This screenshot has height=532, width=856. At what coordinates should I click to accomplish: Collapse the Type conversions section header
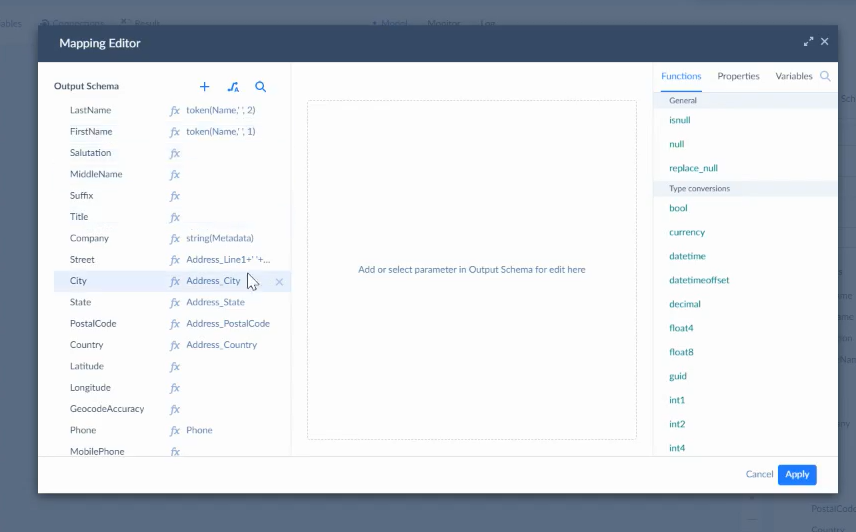coord(699,188)
